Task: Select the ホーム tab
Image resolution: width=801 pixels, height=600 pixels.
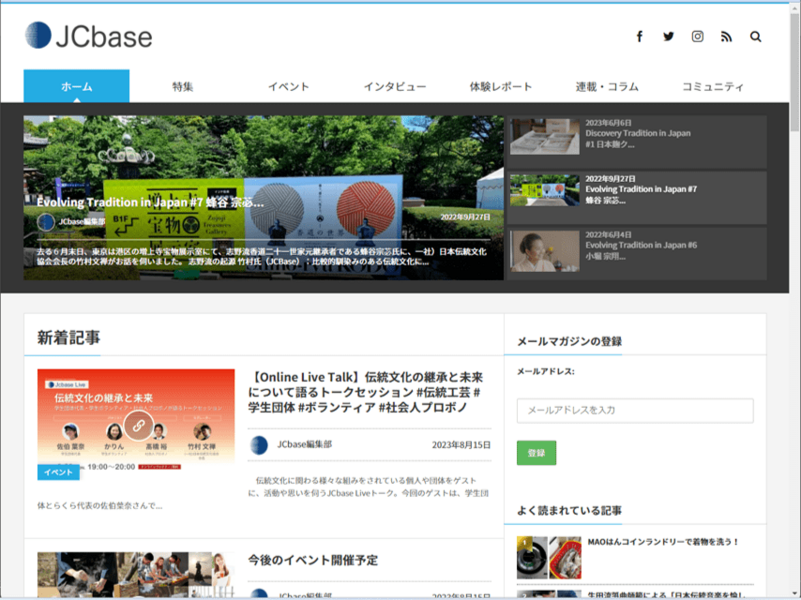Action: [x=76, y=87]
